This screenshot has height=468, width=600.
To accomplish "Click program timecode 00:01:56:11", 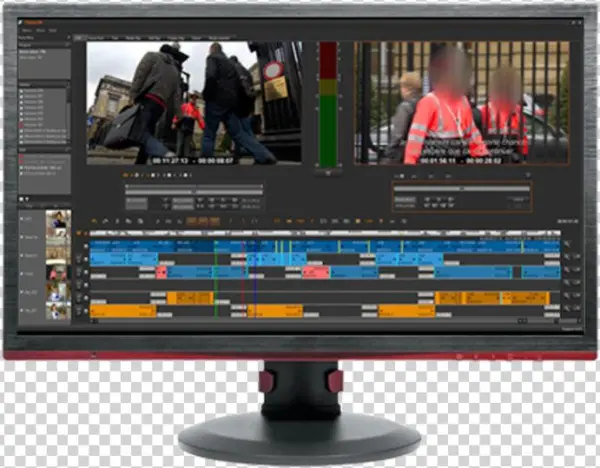I will click(x=438, y=161).
